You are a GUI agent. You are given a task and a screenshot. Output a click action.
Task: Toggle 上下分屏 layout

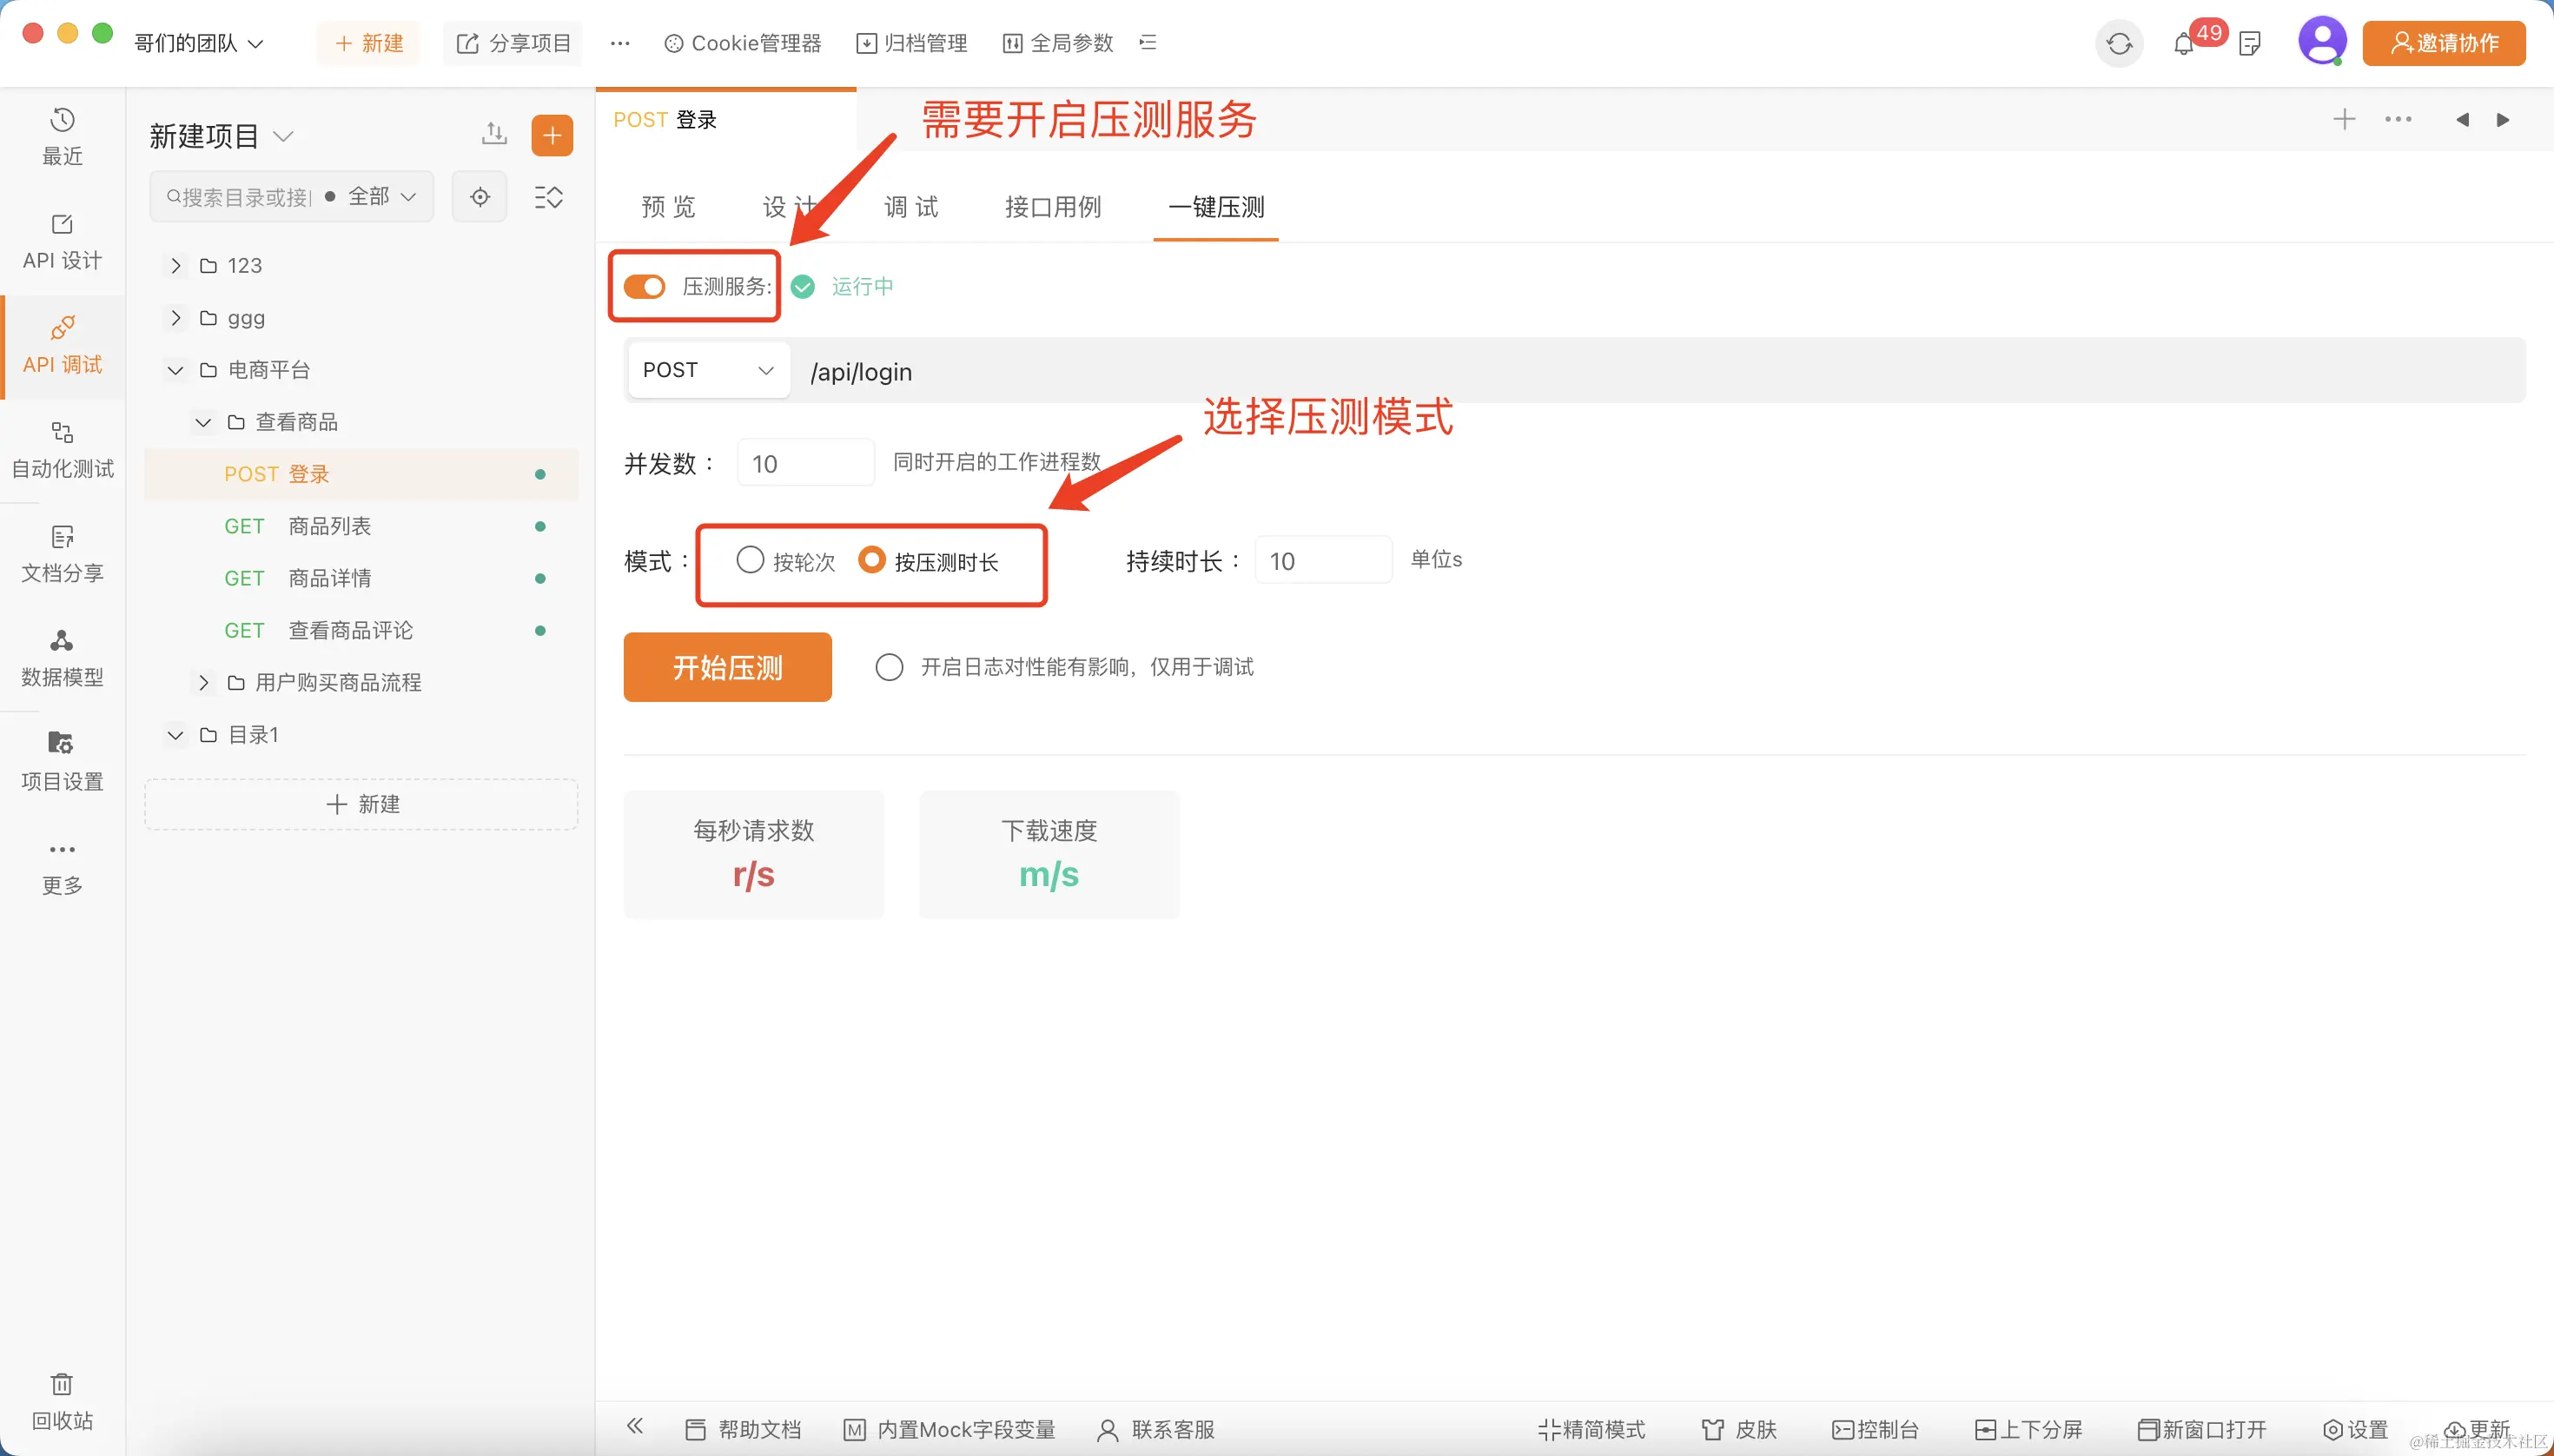pos(2029,1429)
